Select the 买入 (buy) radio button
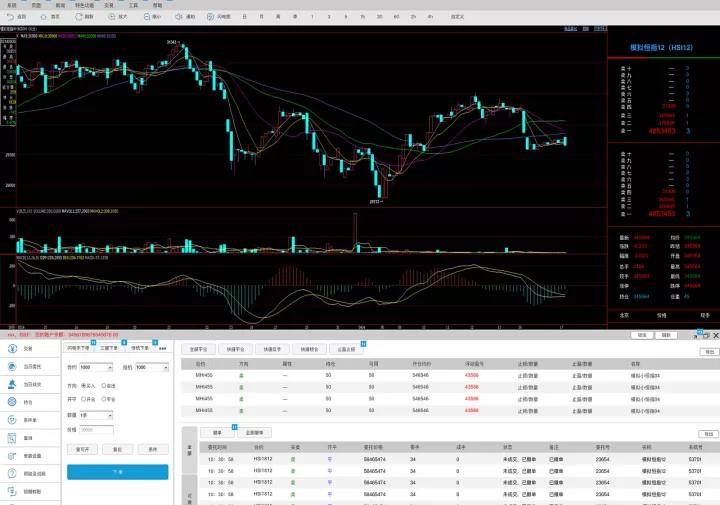This screenshot has width=720, height=505. pos(84,386)
